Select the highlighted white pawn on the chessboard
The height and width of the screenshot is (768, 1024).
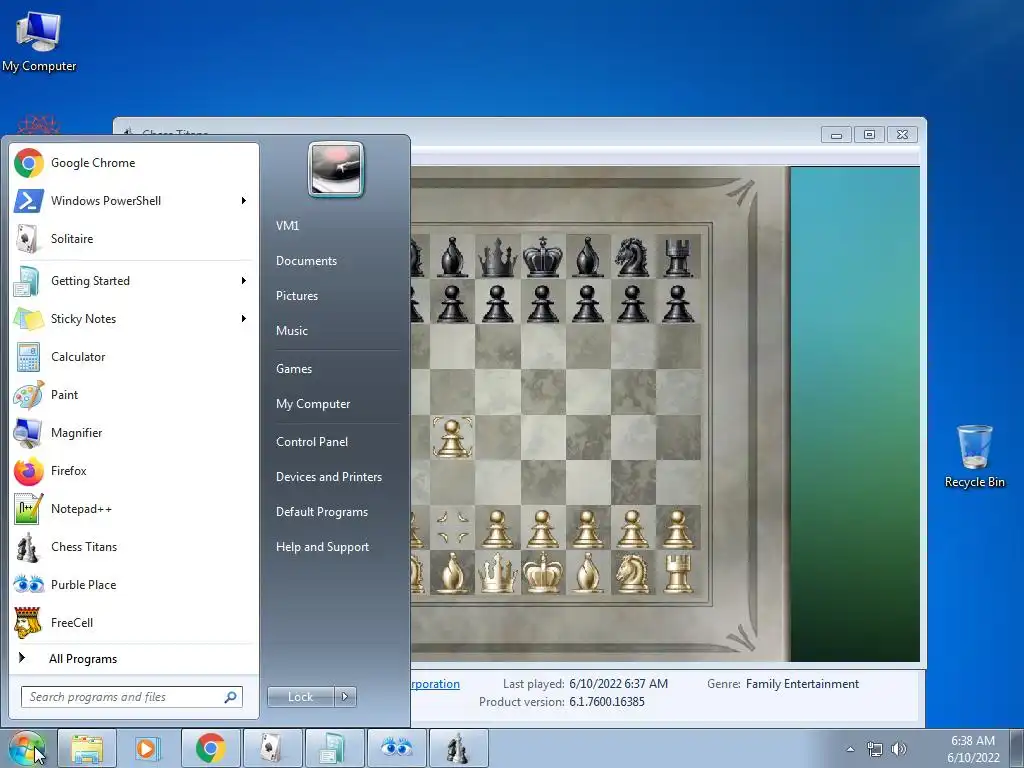click(453, 438)
